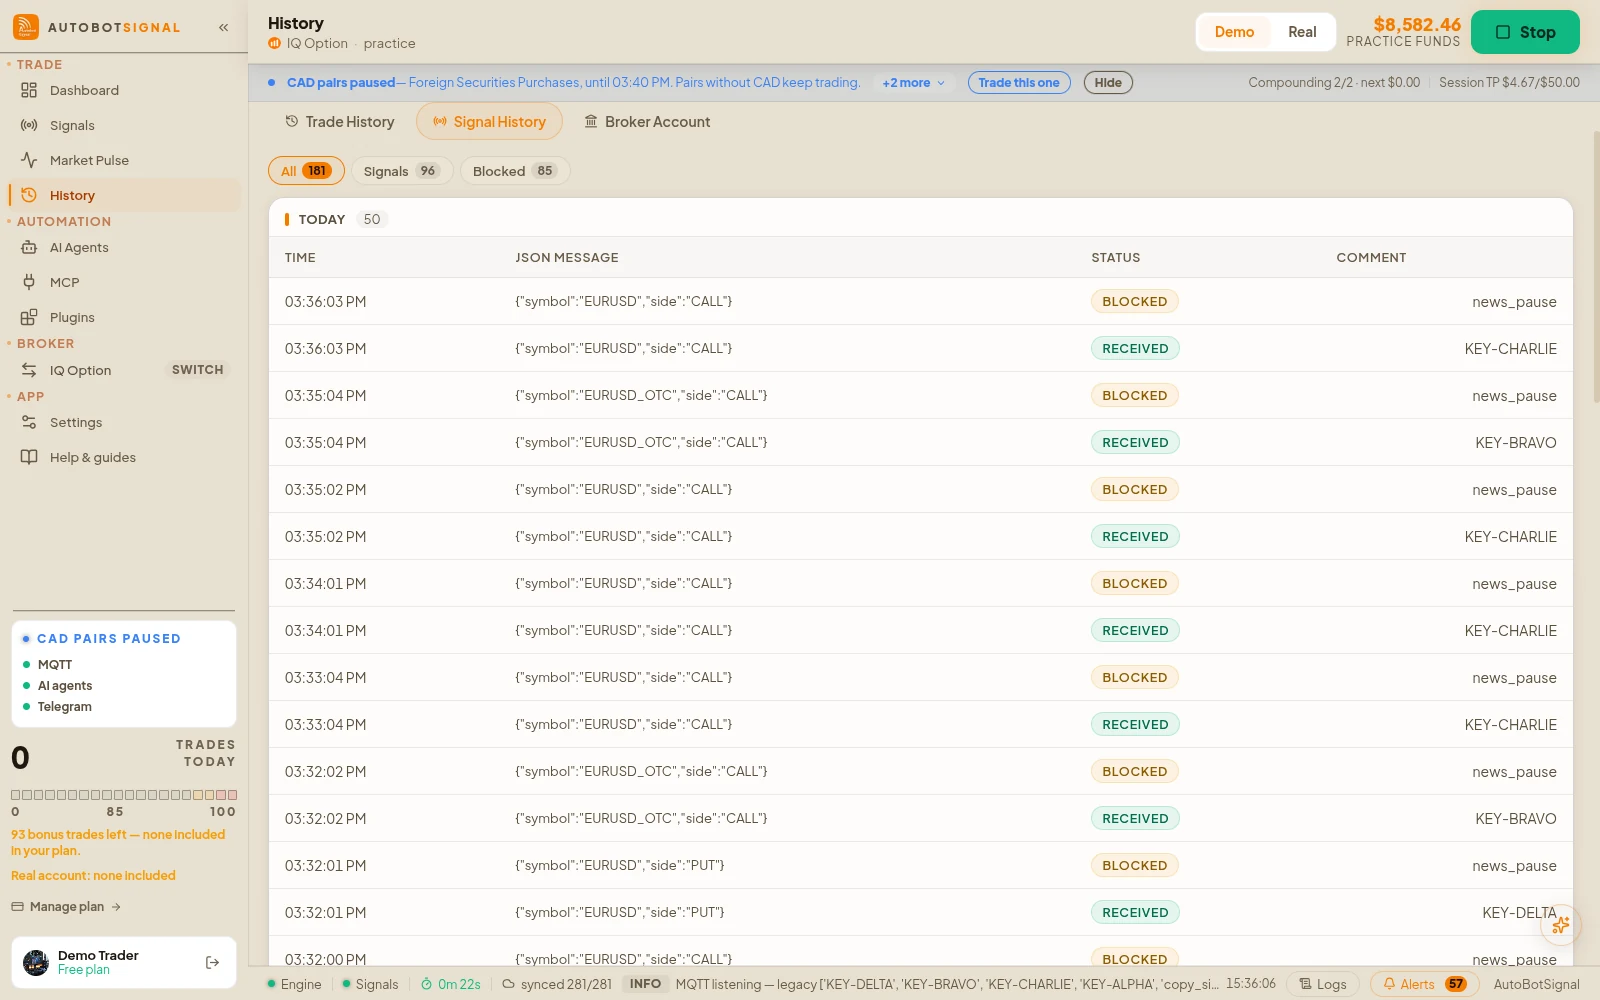Click the floating sparkle assistant icon
The width and height of the screenshot is (1600, 1000).
click(x=1561, y=925)
